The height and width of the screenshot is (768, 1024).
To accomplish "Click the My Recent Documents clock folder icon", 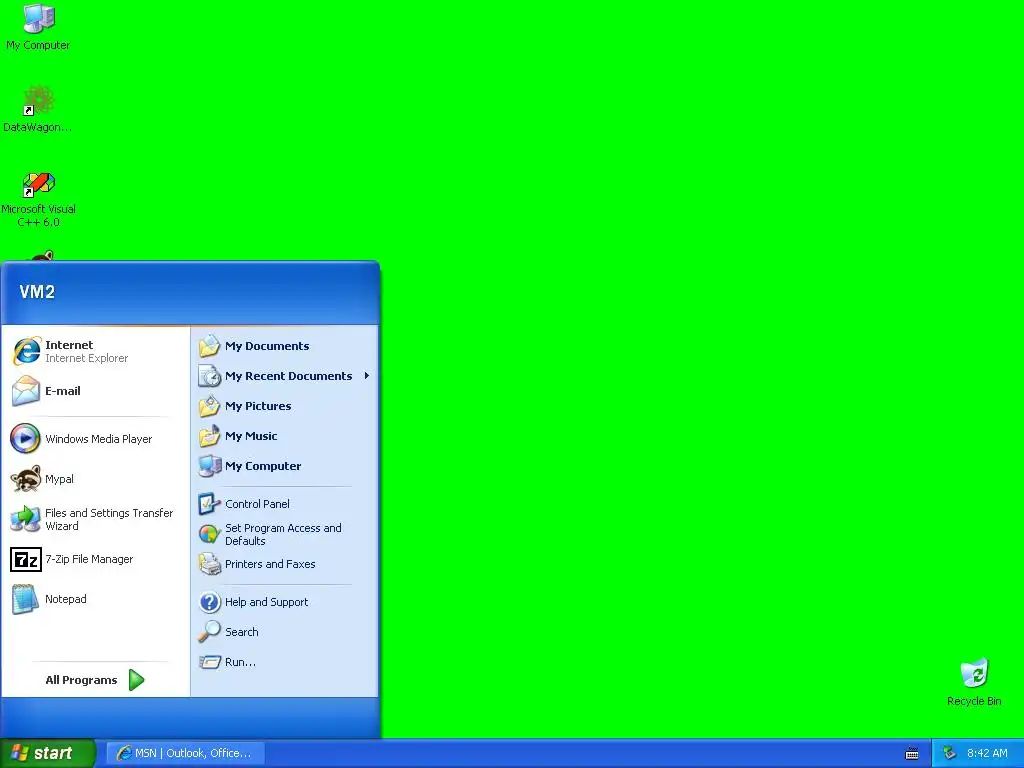I will tap(210, 376).
